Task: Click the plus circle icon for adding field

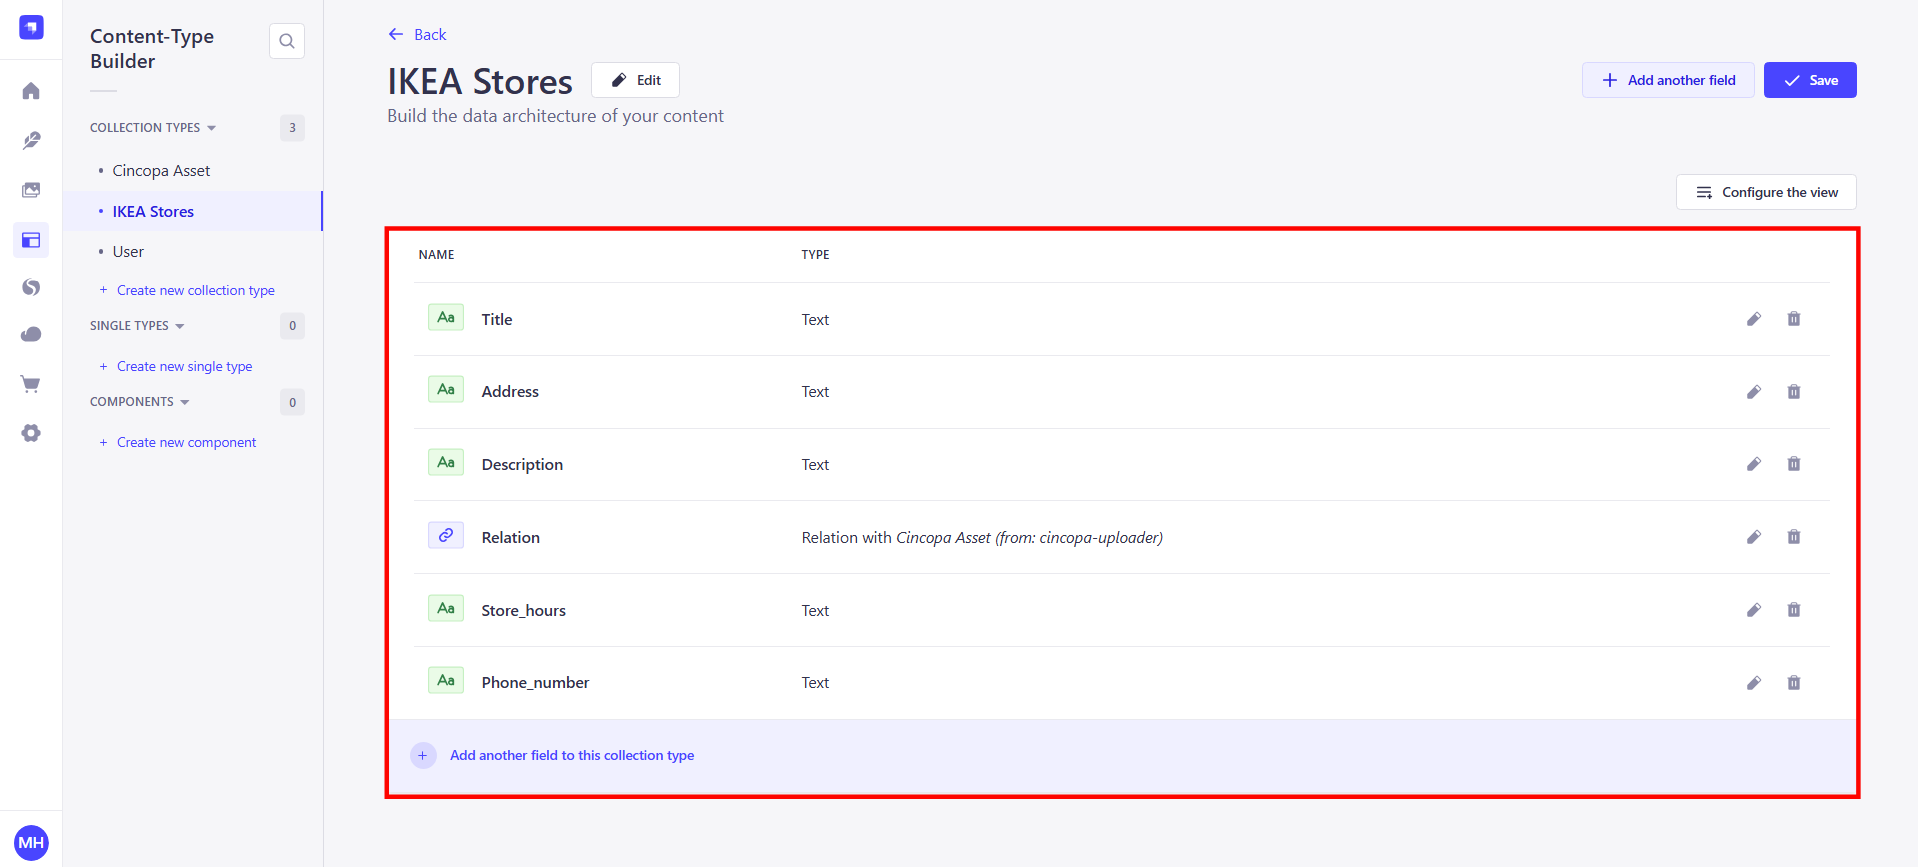Action: coord(423,755)
